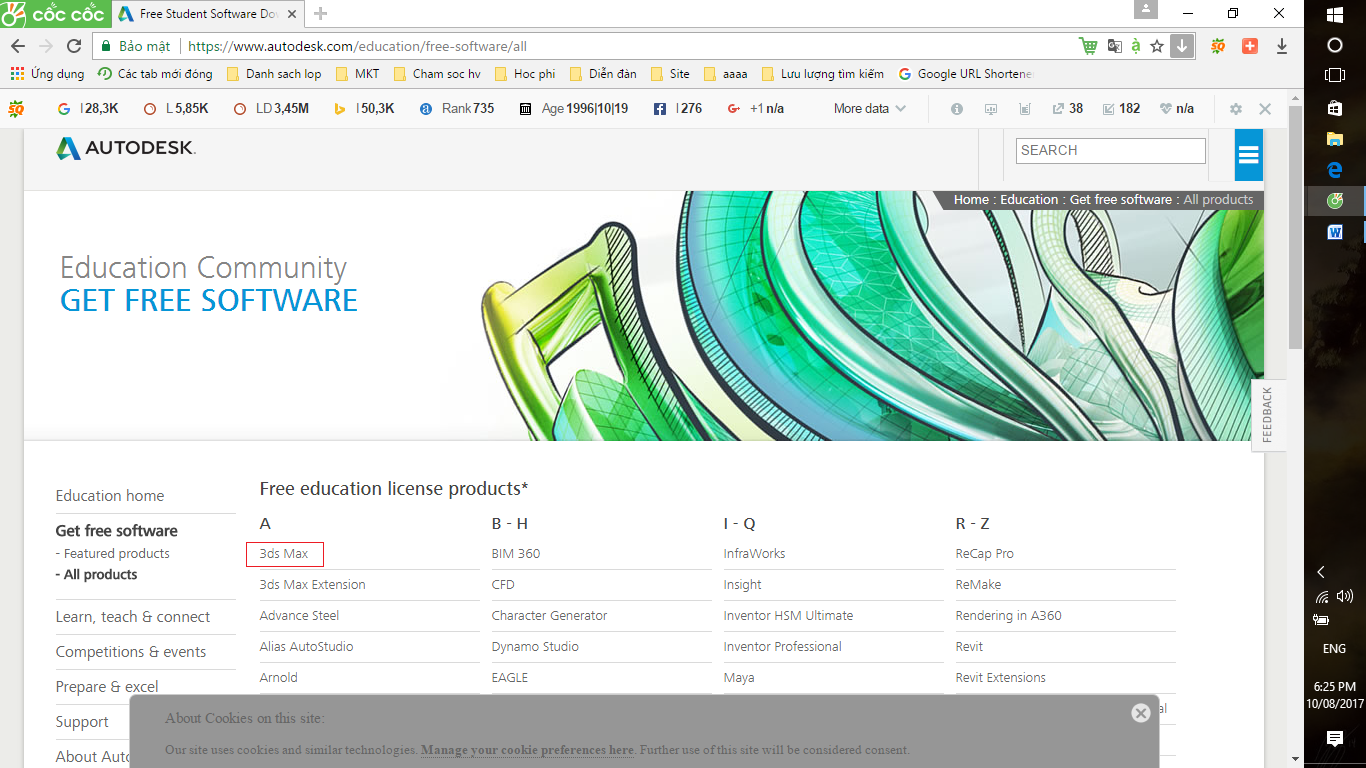
Task: Open SEOquake settings gear icon
Action: click(1236, 109)
